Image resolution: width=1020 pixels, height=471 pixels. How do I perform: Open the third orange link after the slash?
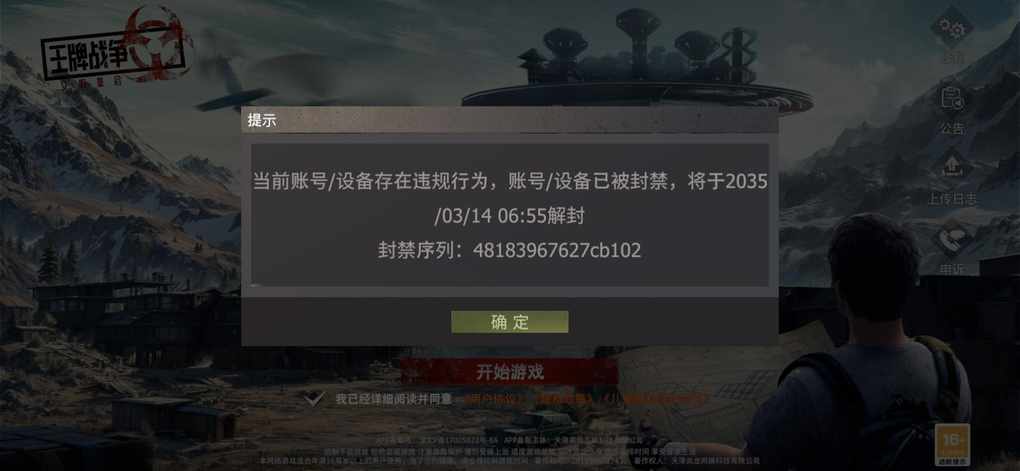point(662,399)
